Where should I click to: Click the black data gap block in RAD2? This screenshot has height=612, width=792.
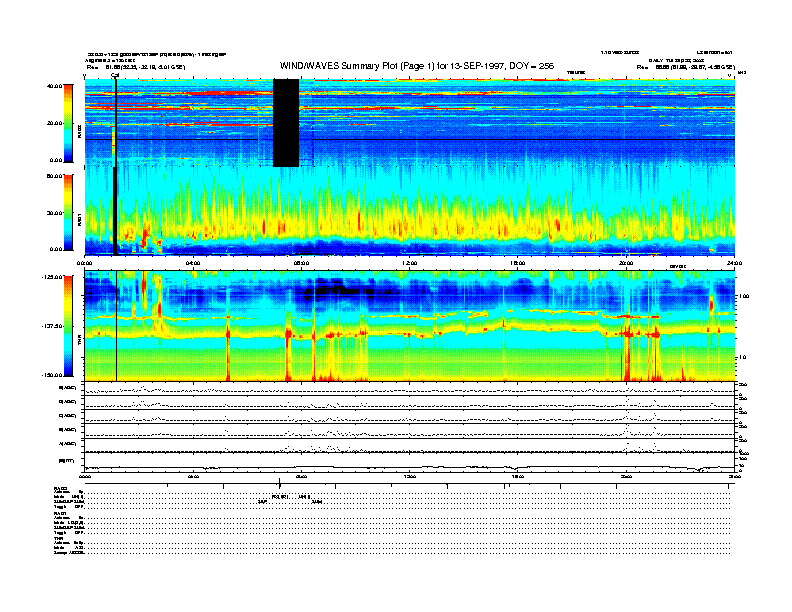point(286,123)
